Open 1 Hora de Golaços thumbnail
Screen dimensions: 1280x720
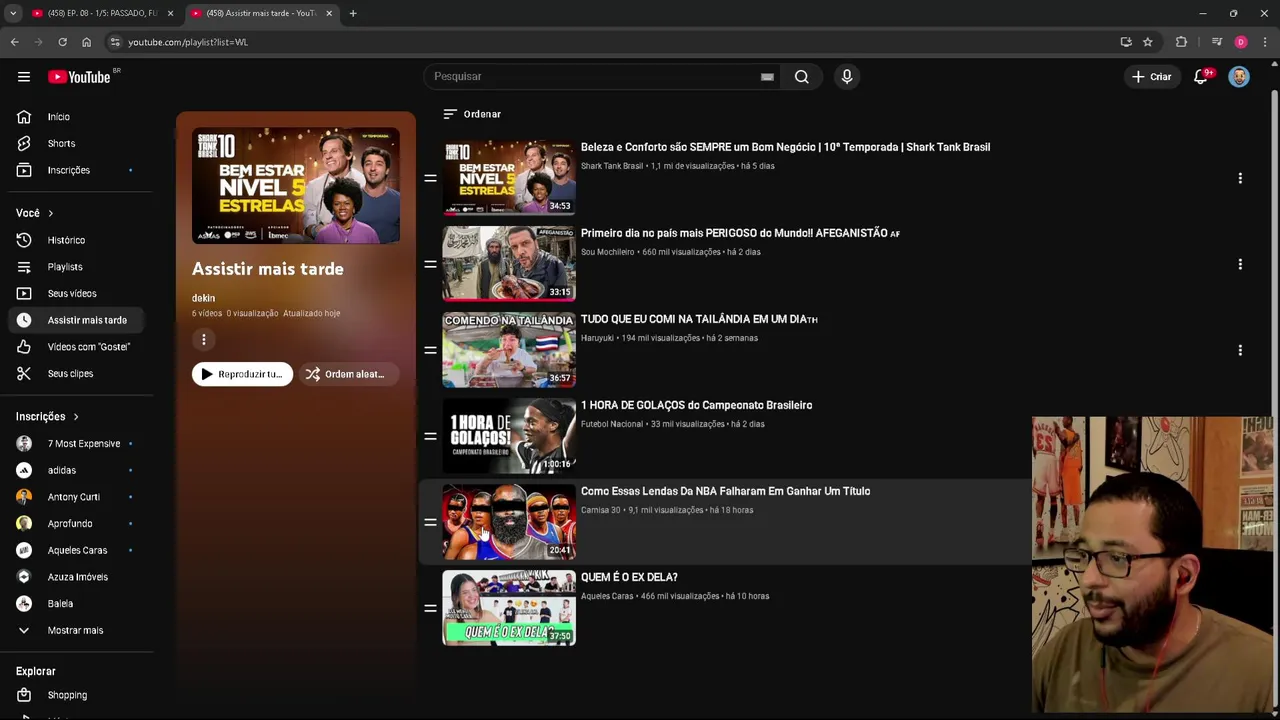509,436
